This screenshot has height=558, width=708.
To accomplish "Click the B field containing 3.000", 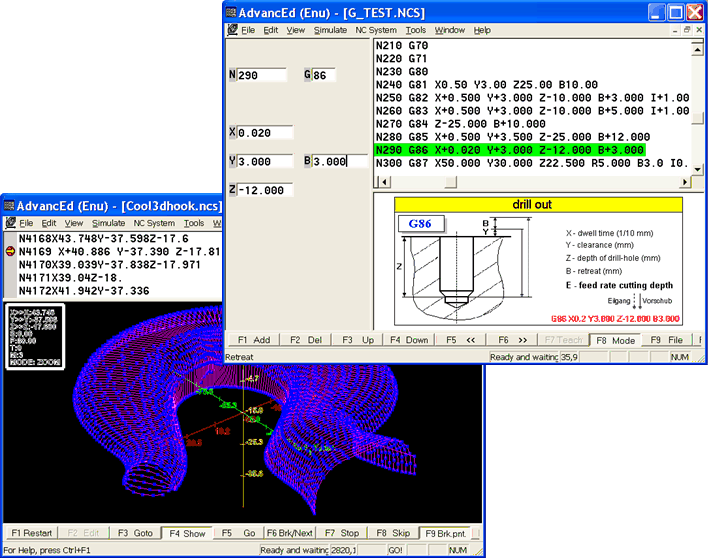I will pyautogui.click(x=340, y=162).
